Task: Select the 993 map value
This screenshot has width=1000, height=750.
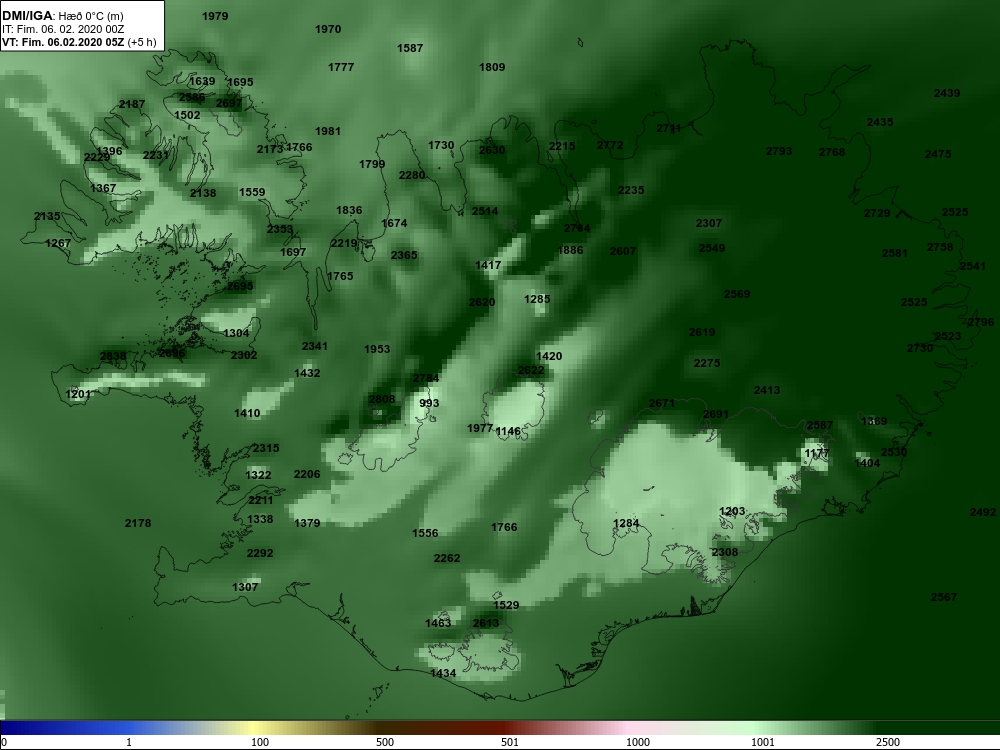Action: (429, 403)
